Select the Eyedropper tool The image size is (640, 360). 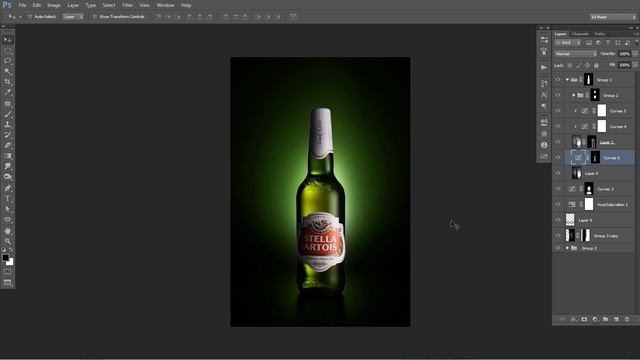pos(7,93)
